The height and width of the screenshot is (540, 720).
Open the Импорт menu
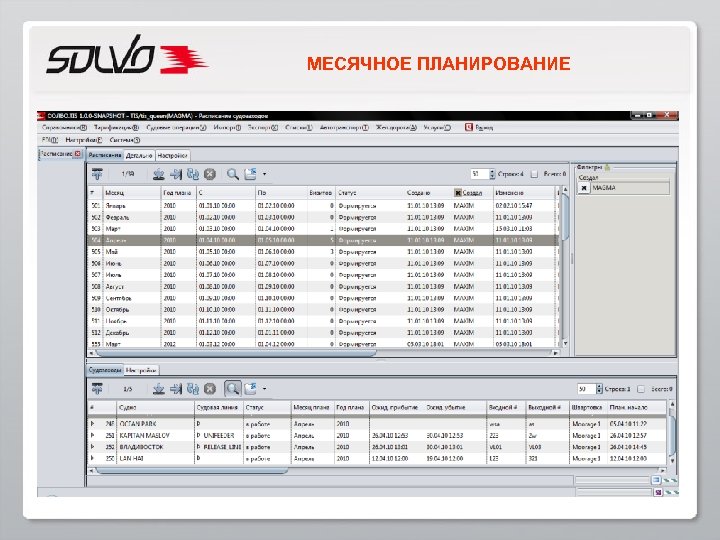pyautogui.click(x=227, y=128)
